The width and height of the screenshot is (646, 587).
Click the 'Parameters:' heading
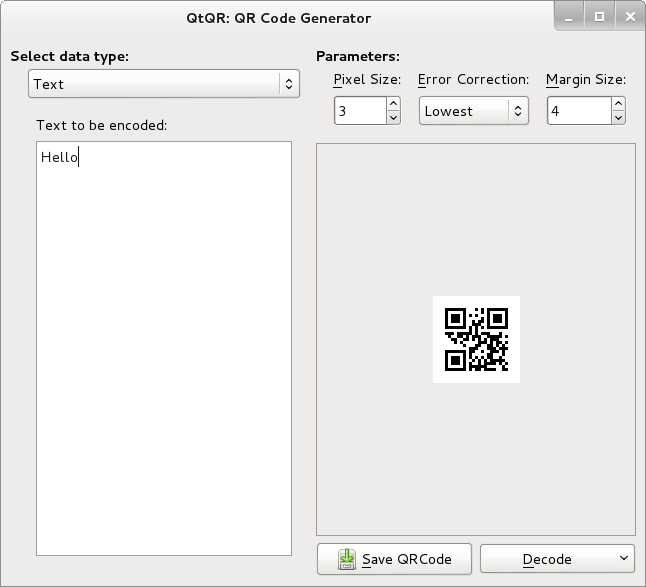(x=358, y=56)
